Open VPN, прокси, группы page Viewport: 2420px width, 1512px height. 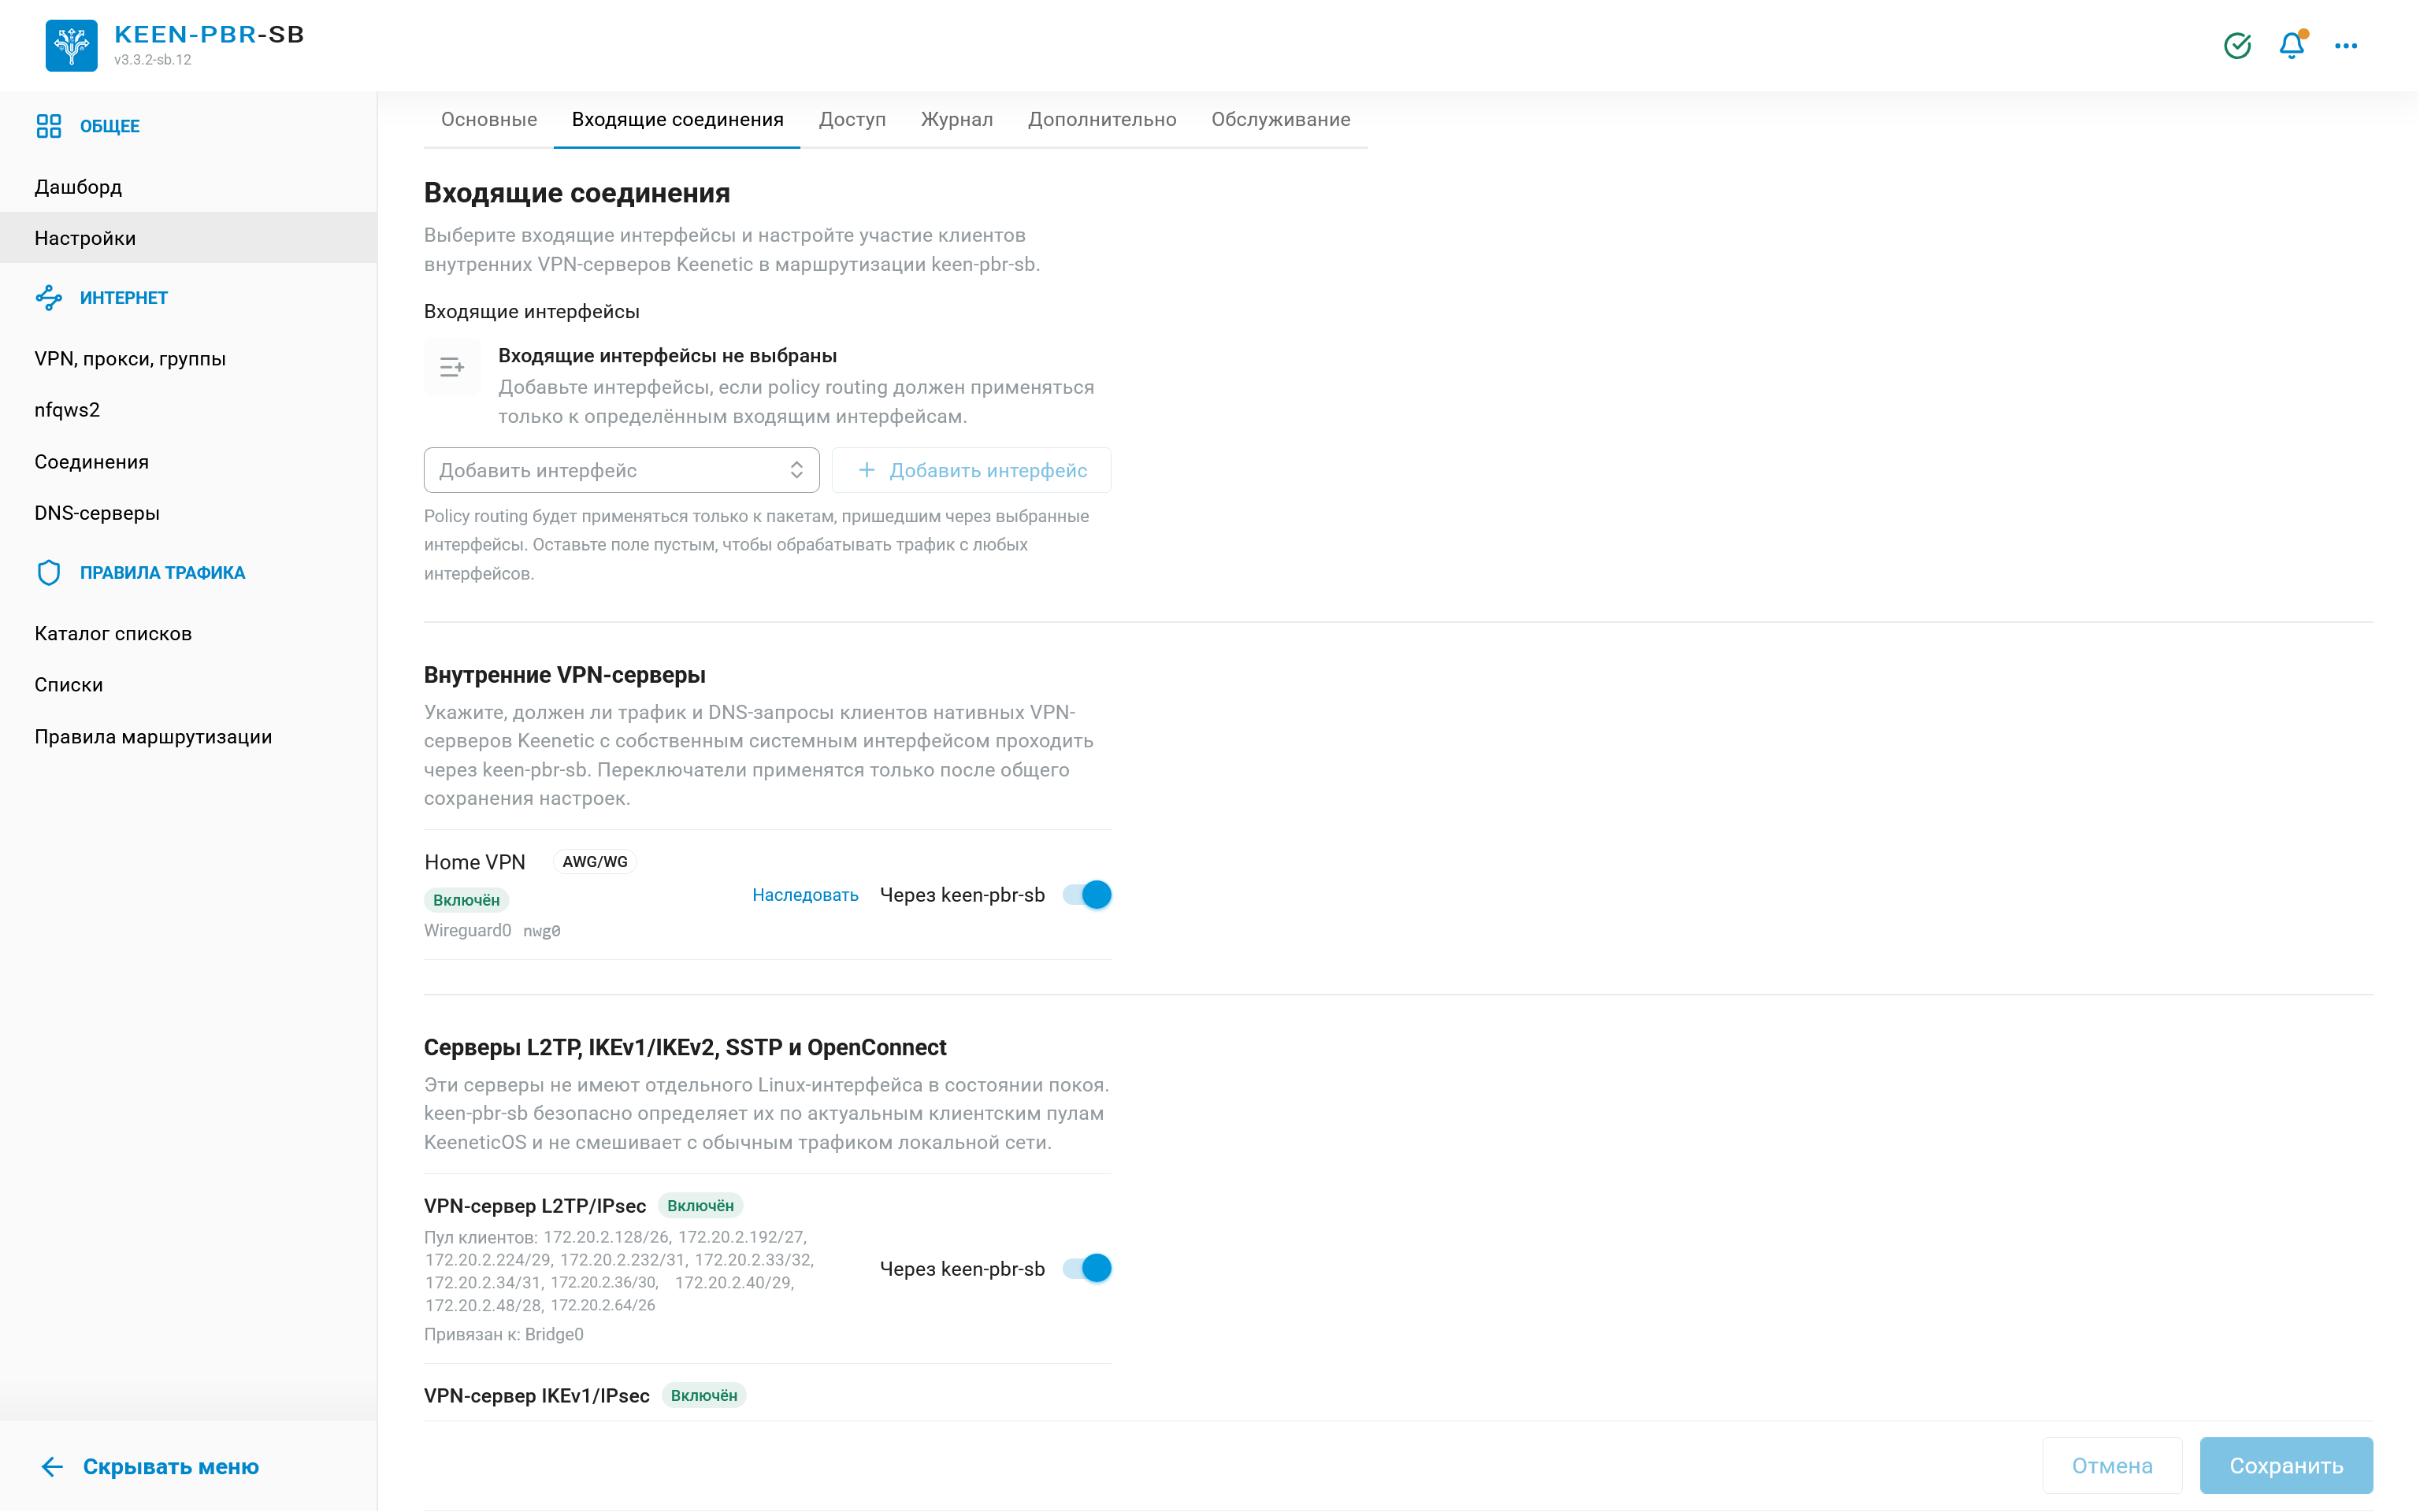(188, 358)
